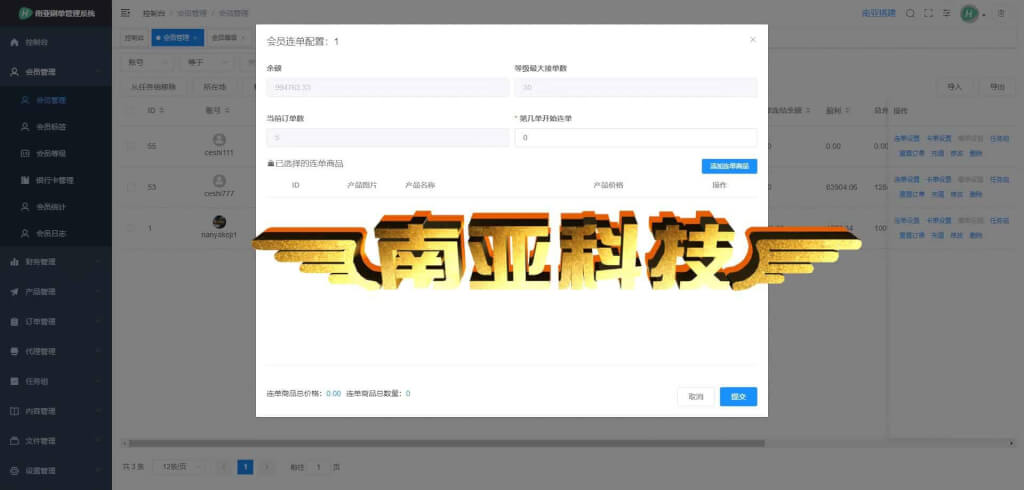Close the third page tab
This screenshot has width=1024, height=490.
pyautogui.click(x=244, y=38)
